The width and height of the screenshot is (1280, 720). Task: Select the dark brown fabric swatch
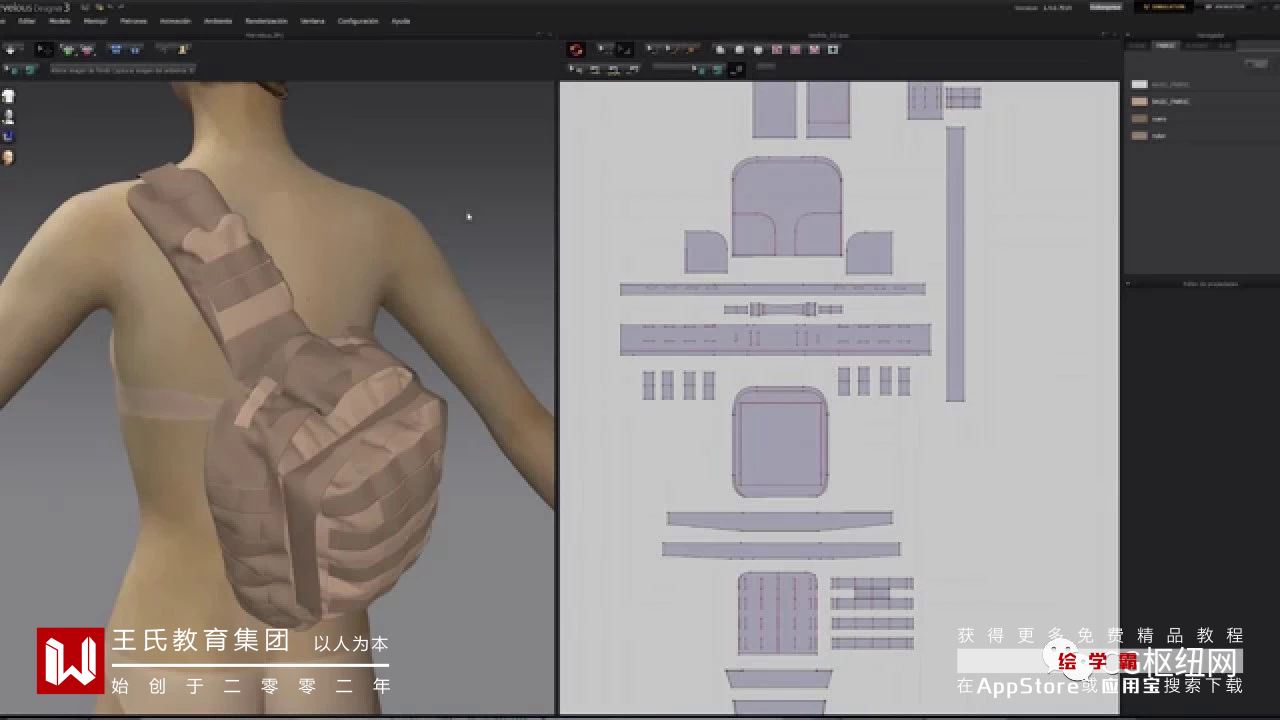point(1139,118)
